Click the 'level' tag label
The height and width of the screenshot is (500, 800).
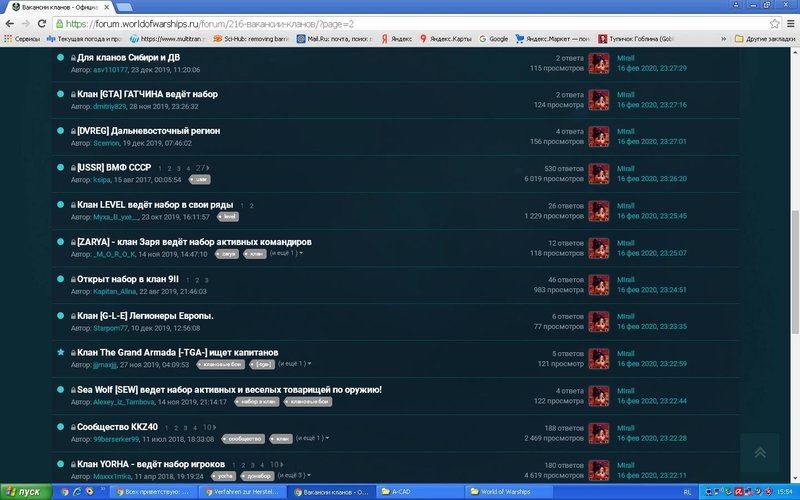[x=228, y=217]
